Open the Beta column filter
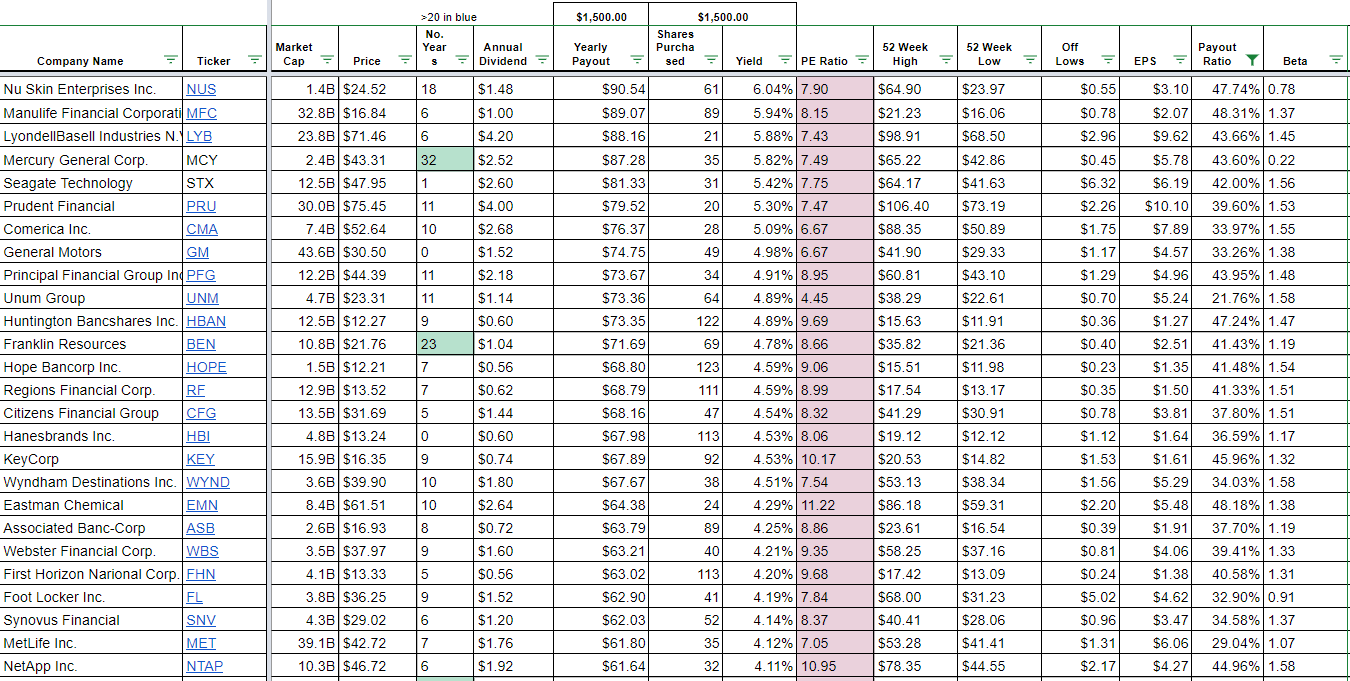Screen dimensions: 1350x681 click(x=1335, y=60)
